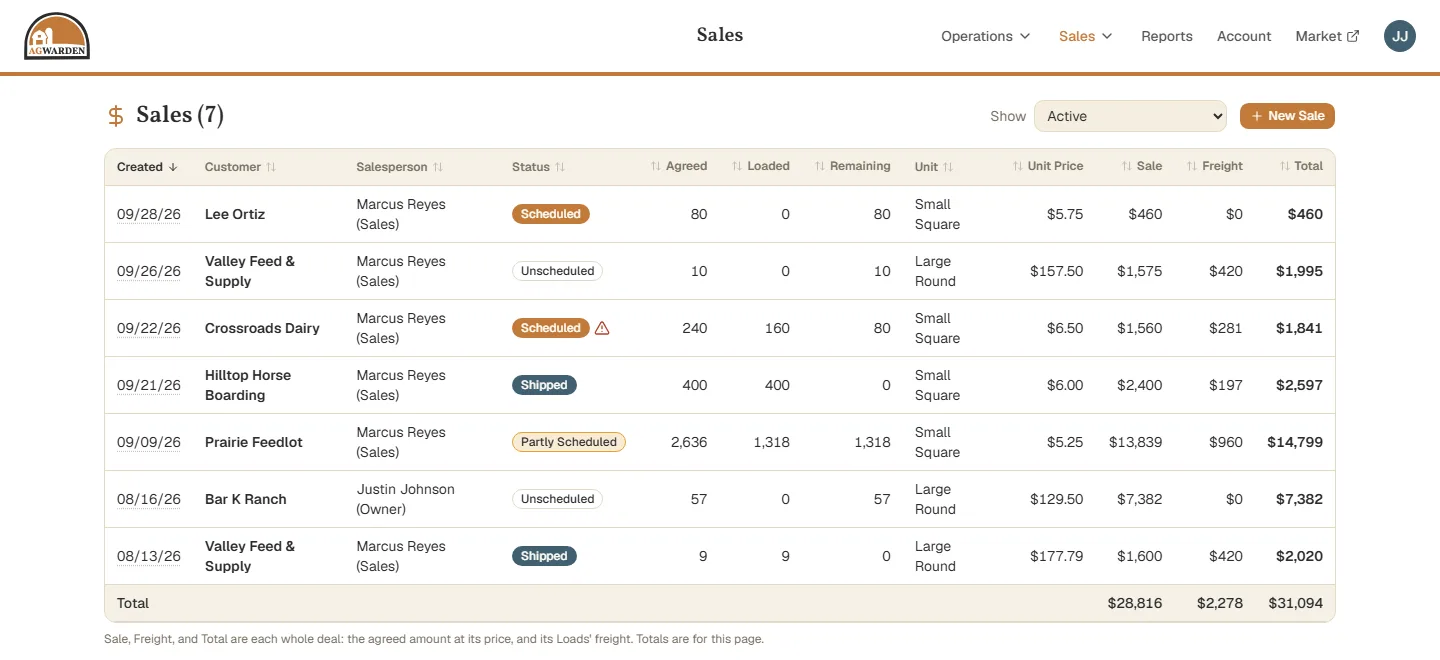Click the New Sale button
Image resolution: width=1440 pixels, height=660 pixels.
click(x=1287, y=116)
